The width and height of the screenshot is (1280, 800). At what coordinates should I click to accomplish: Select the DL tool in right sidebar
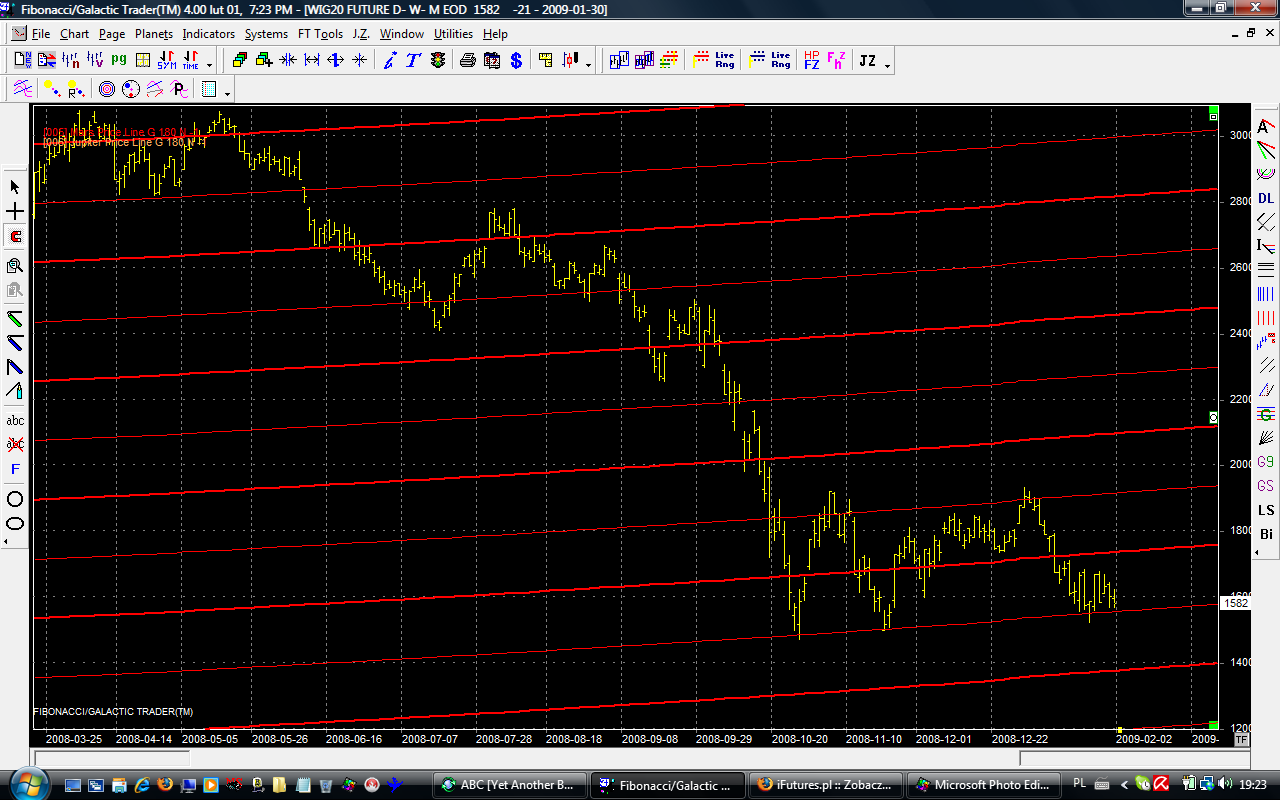[x=1266, y=198]
